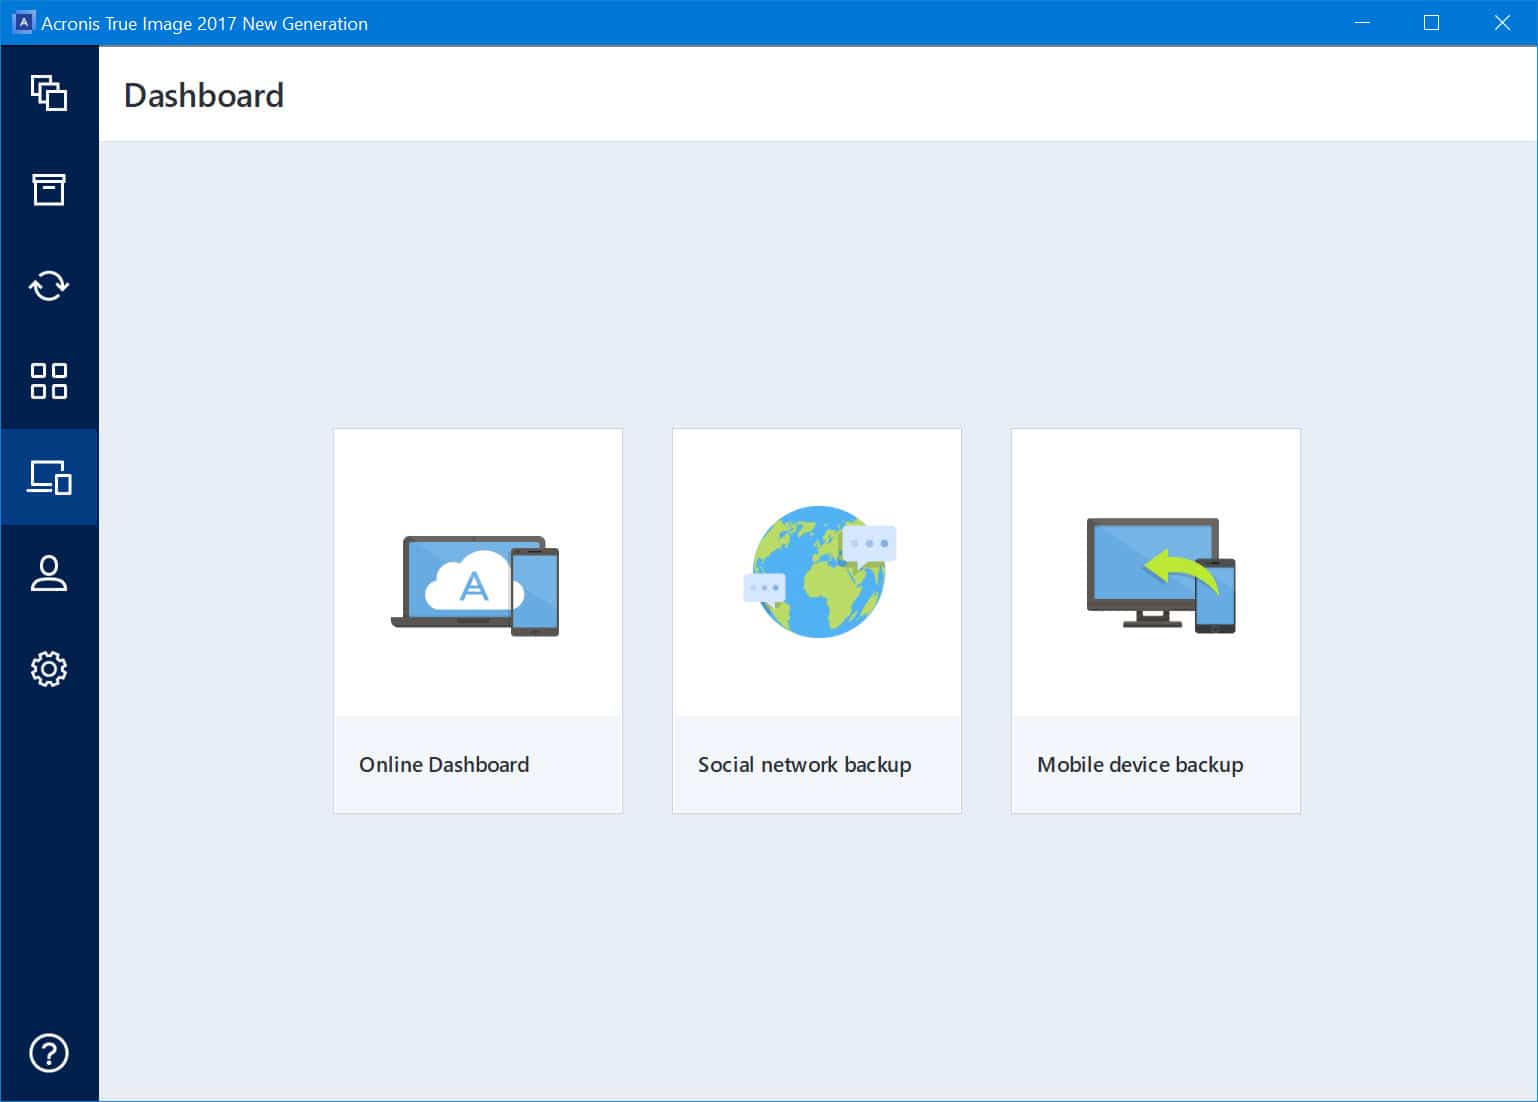This screenshot has height=1102, width=1538.
Task: Choose the Mobile device backup label
Action: (1140, 765)
